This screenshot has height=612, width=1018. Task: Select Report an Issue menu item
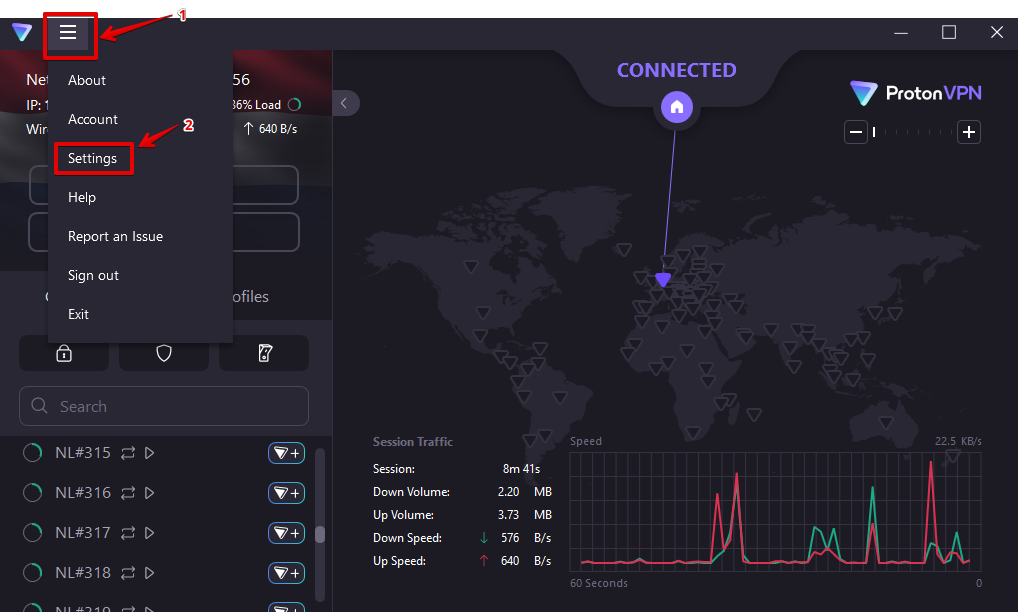click(115, 236)
